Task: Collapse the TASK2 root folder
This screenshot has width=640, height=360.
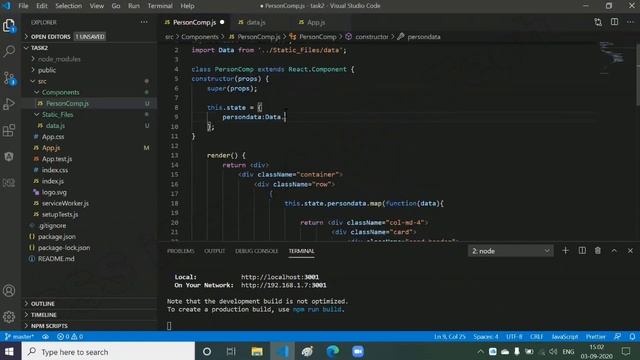Action: (90, 48)
